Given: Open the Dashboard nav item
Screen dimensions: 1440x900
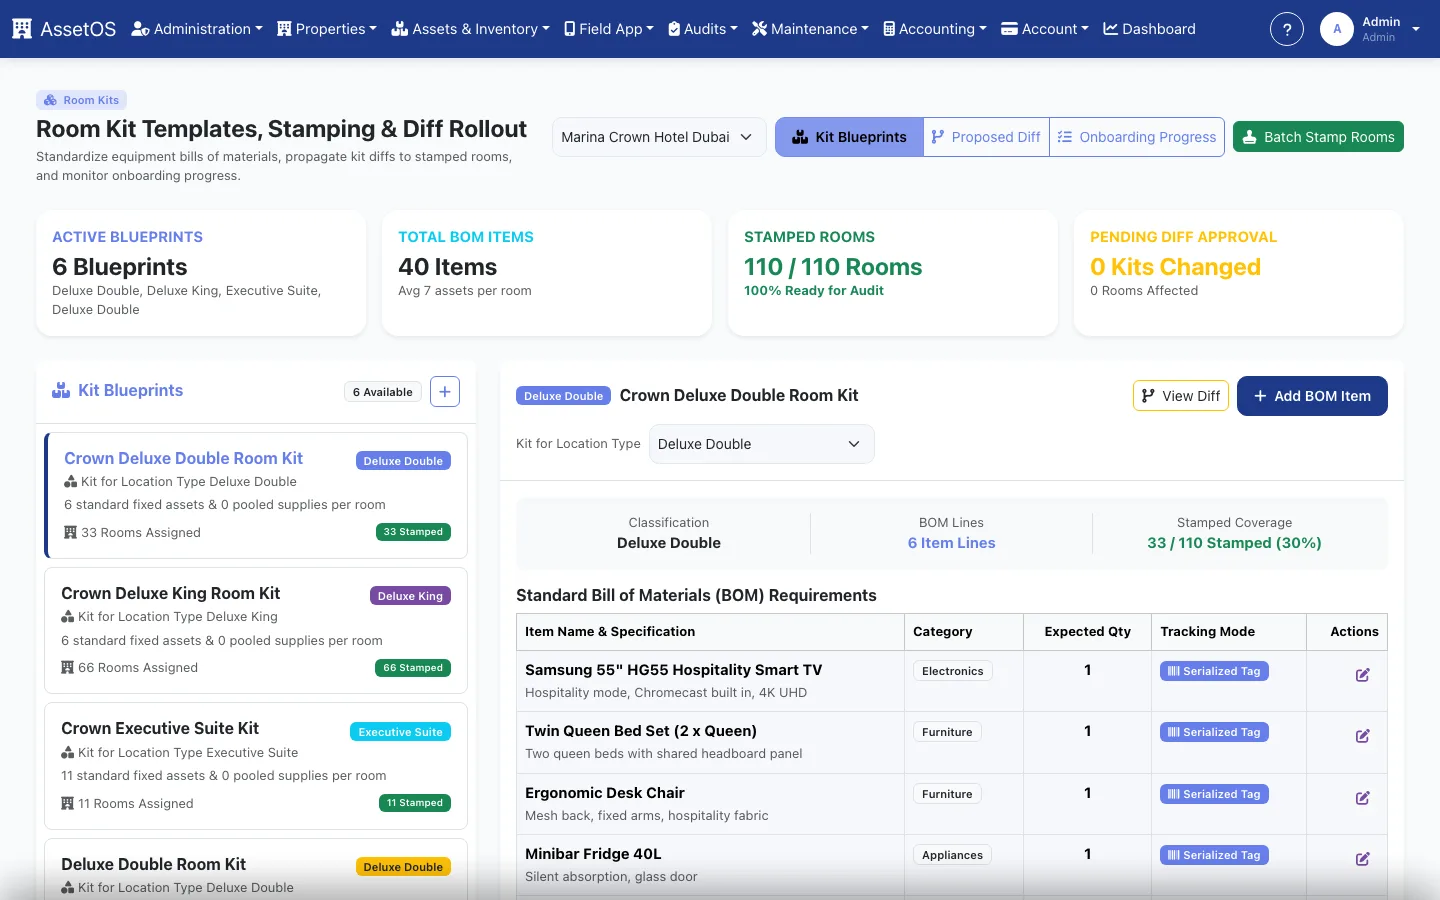Looking at the screenshot, I should (1149, 29).
